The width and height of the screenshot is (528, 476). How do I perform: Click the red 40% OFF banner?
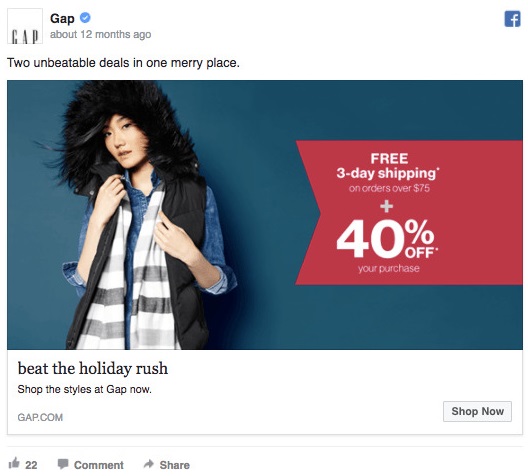click(409, 213)
